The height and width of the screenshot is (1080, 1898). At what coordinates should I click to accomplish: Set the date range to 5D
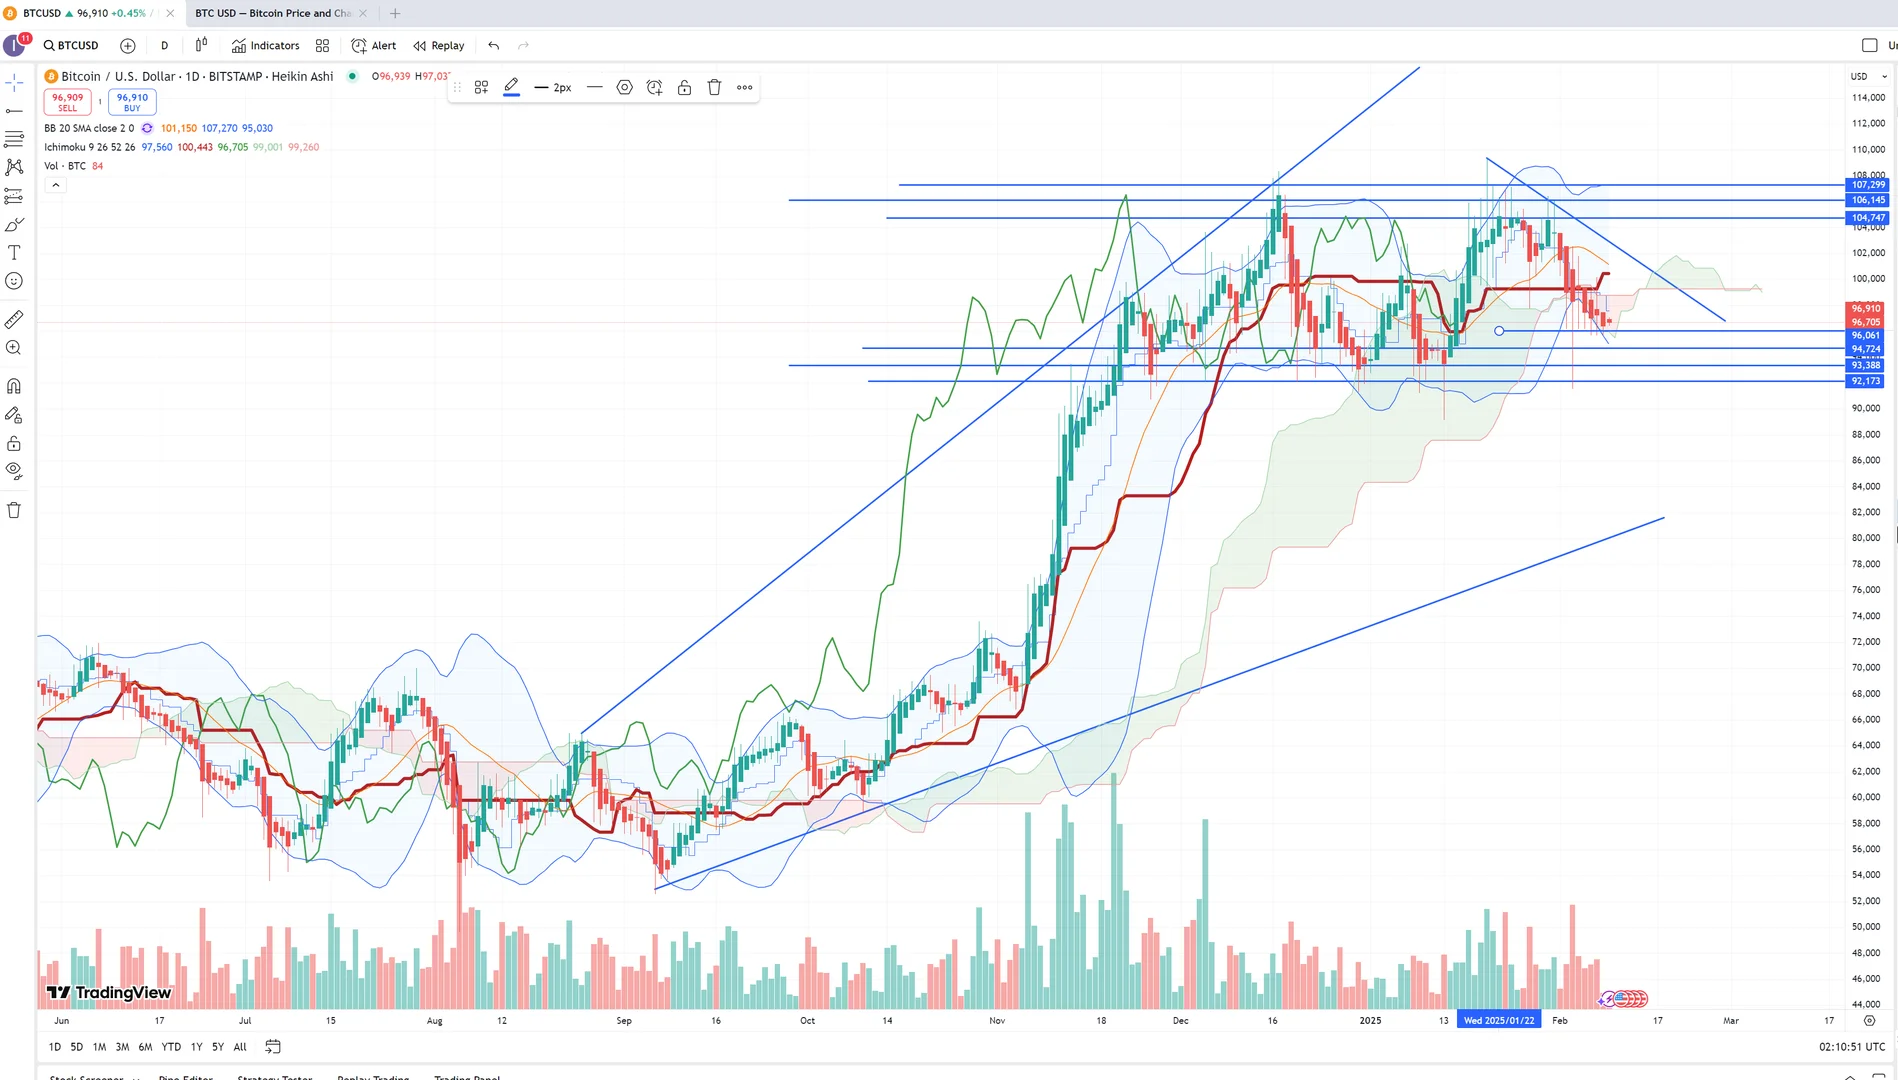pos(77,1047)
